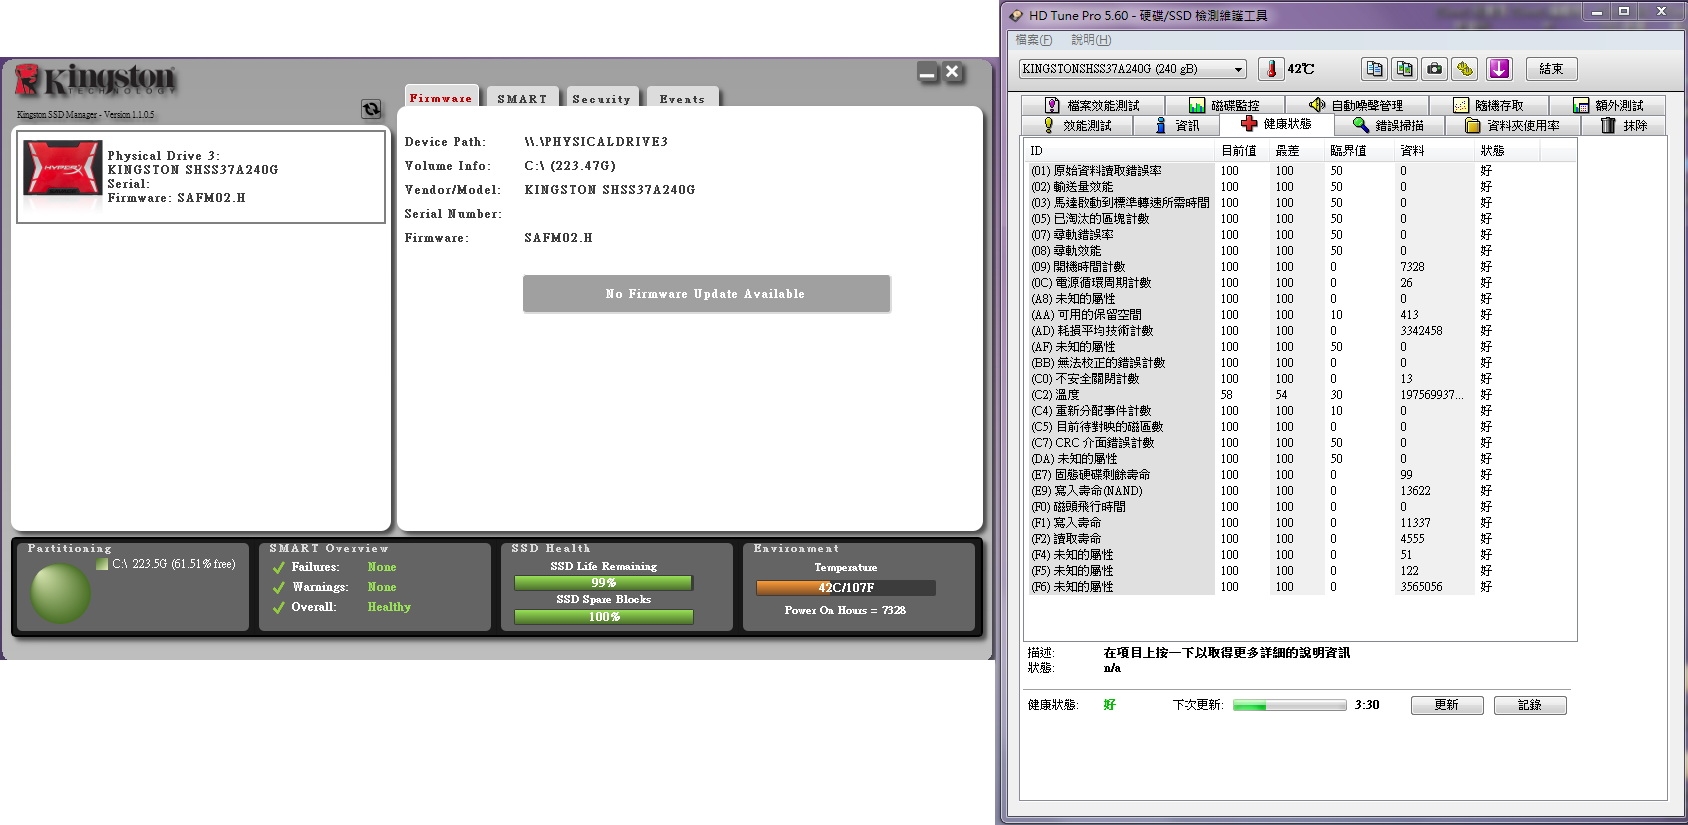Click the purple down-arrow minimize-to-tray icon

point(1499,68)
